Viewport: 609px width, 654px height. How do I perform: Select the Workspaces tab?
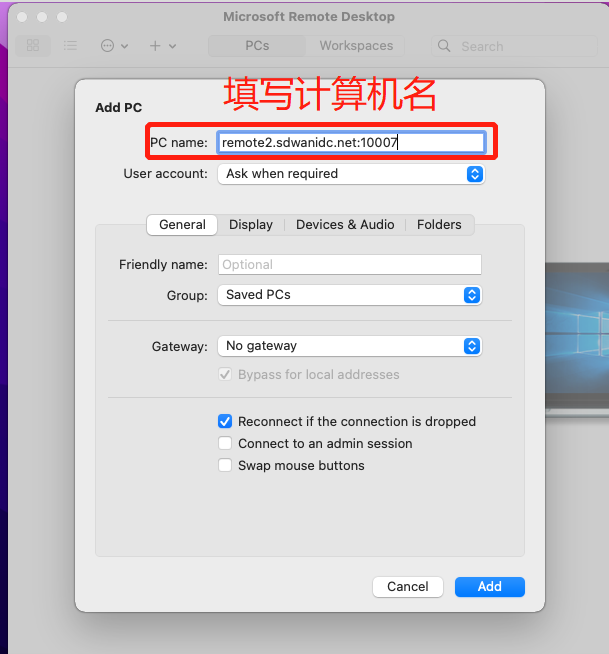[x=356, y=45]
